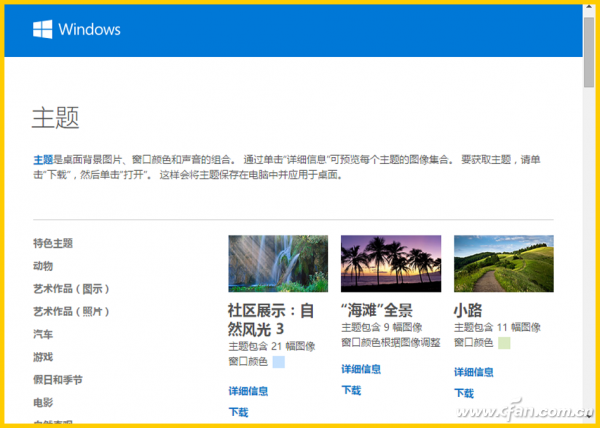
Task: Click 详细信息 under 社区展示：自然风光 3
Action: 248,391
